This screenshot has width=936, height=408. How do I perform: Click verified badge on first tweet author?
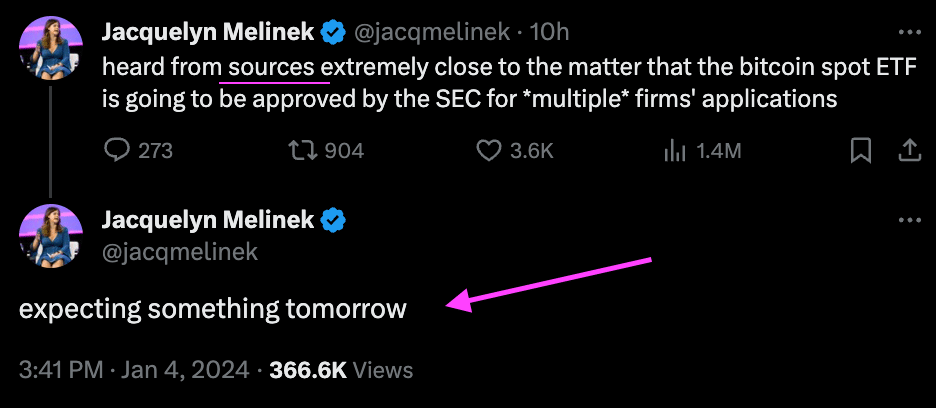(332, 33)
